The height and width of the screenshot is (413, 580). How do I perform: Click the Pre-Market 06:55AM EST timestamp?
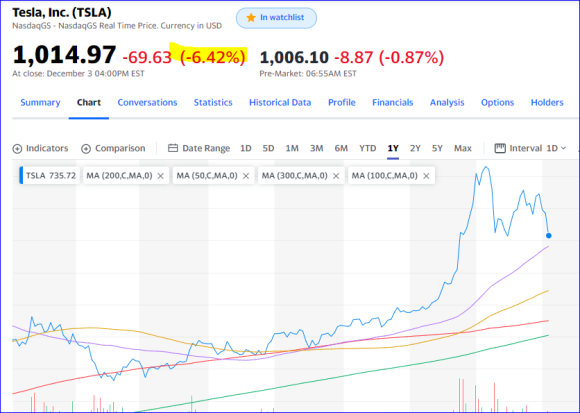[x=308, y=74]
